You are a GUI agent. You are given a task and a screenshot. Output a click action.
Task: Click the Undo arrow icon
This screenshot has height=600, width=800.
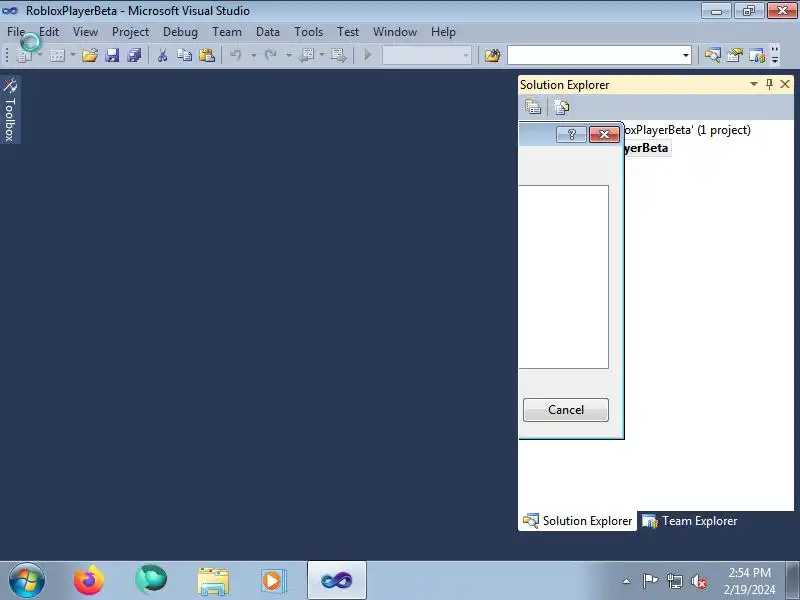point(236,55)
